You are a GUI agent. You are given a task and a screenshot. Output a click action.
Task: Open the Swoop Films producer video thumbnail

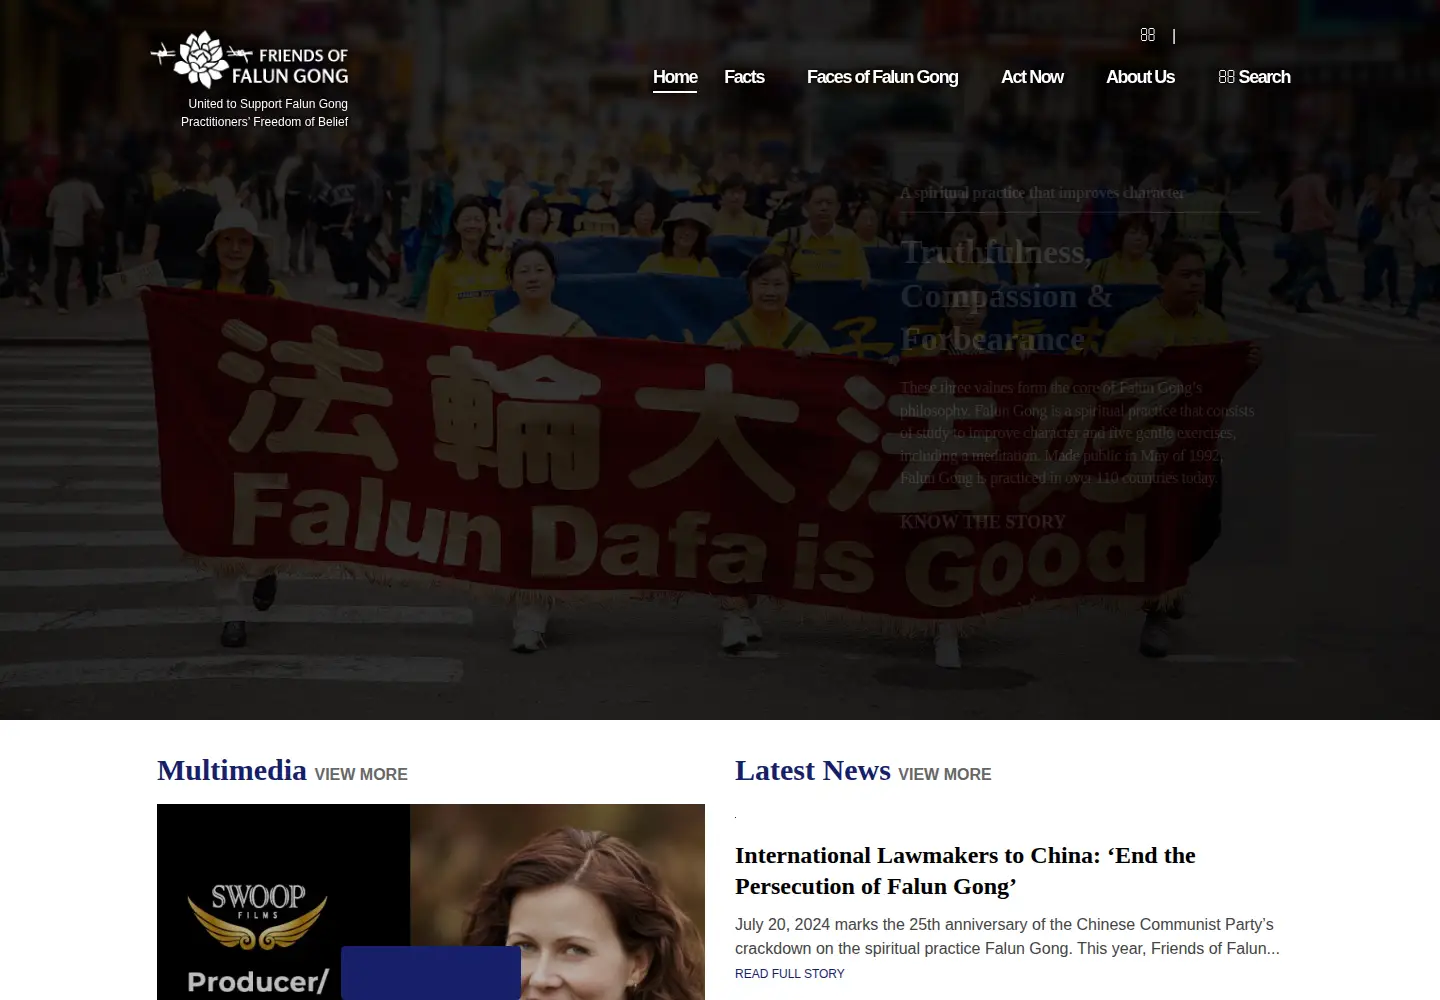tap(431, 902)
